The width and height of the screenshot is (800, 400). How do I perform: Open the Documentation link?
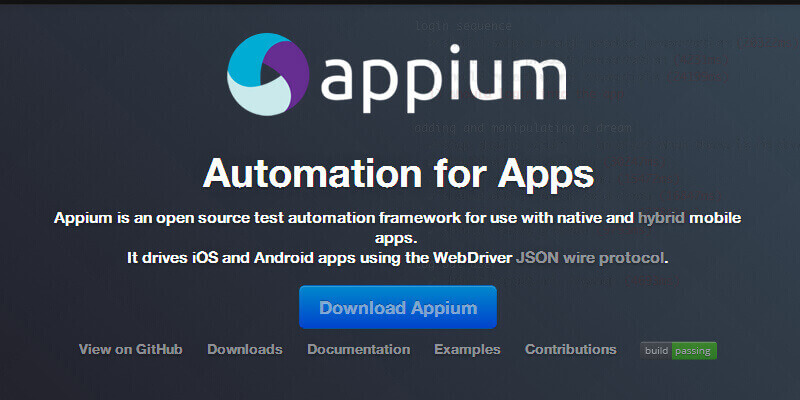coord(359,349)
